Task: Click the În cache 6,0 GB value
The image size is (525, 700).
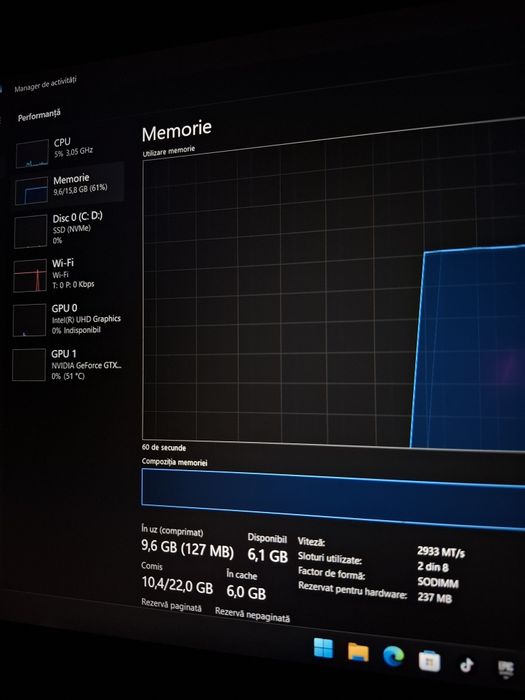Action: [x=246, y=592]
